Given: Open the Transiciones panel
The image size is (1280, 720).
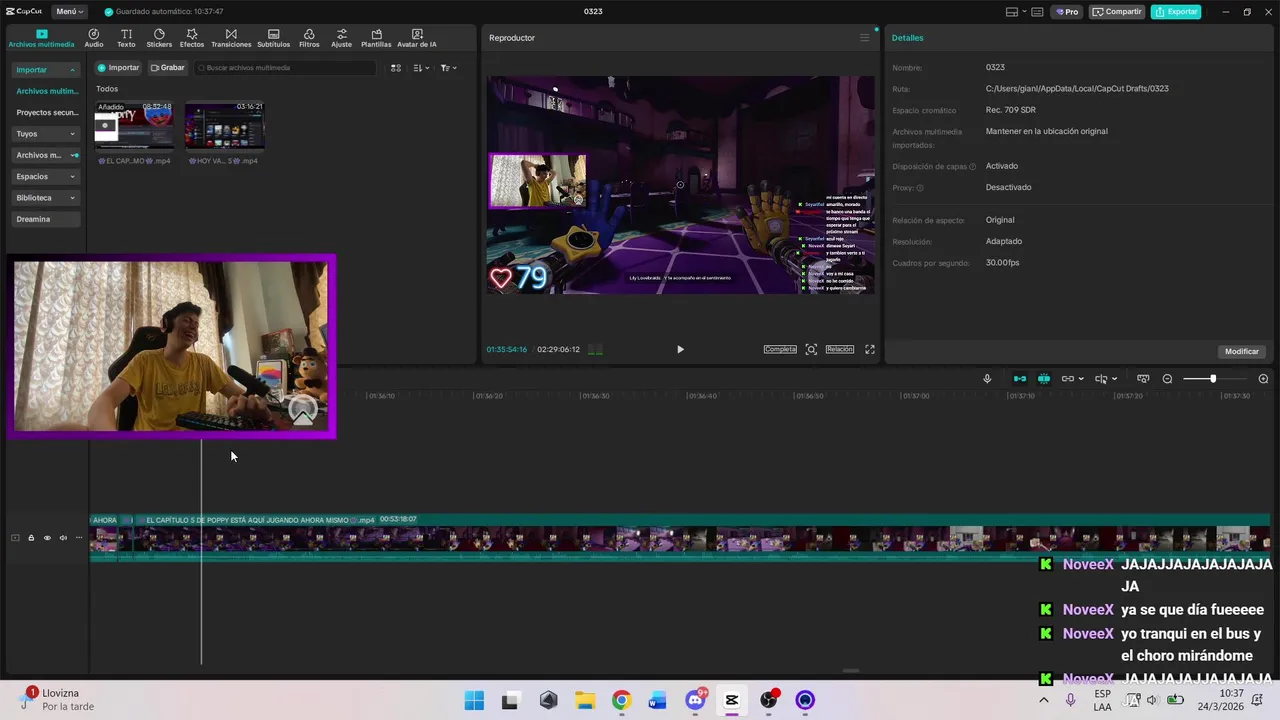Looking at the screenshot, I should (x=231, y=38).
